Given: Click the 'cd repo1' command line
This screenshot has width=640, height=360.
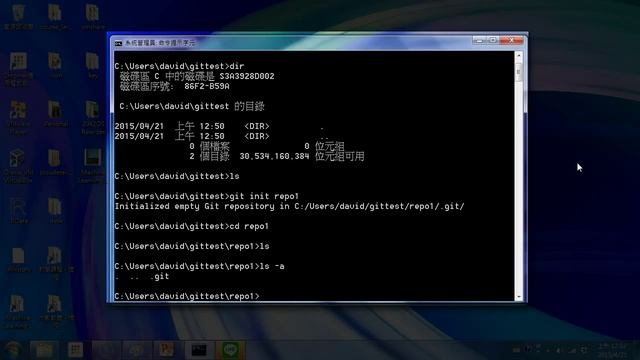Looking at the screenshot, I should pos(192,227).
